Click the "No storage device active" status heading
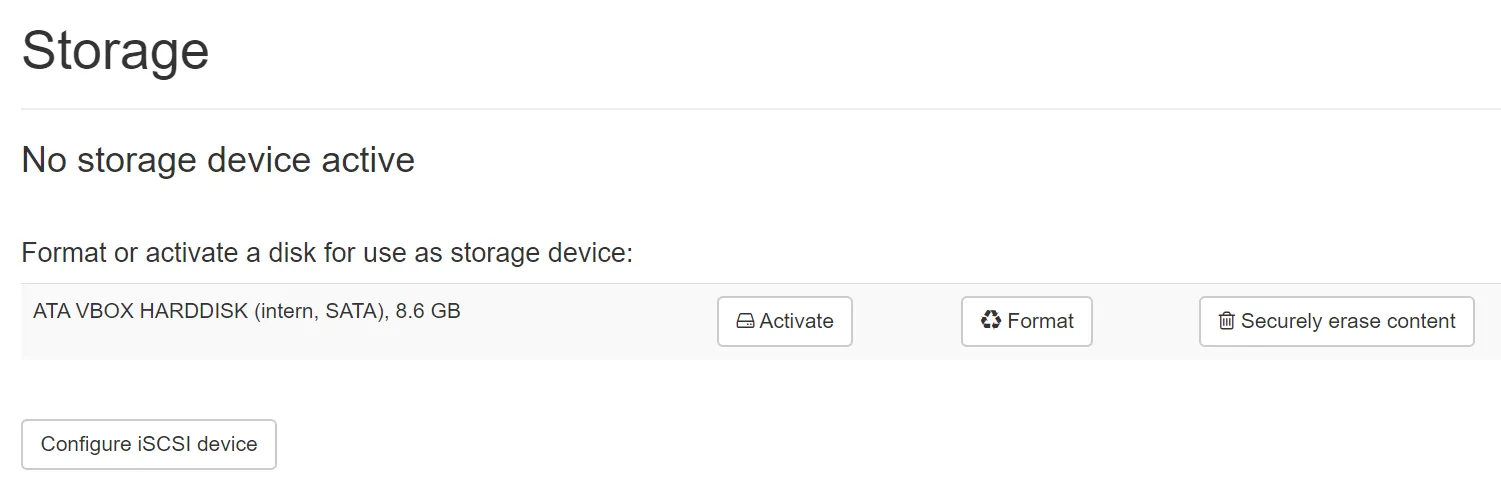Viewport: 1501px width, 488px height. 218,160
